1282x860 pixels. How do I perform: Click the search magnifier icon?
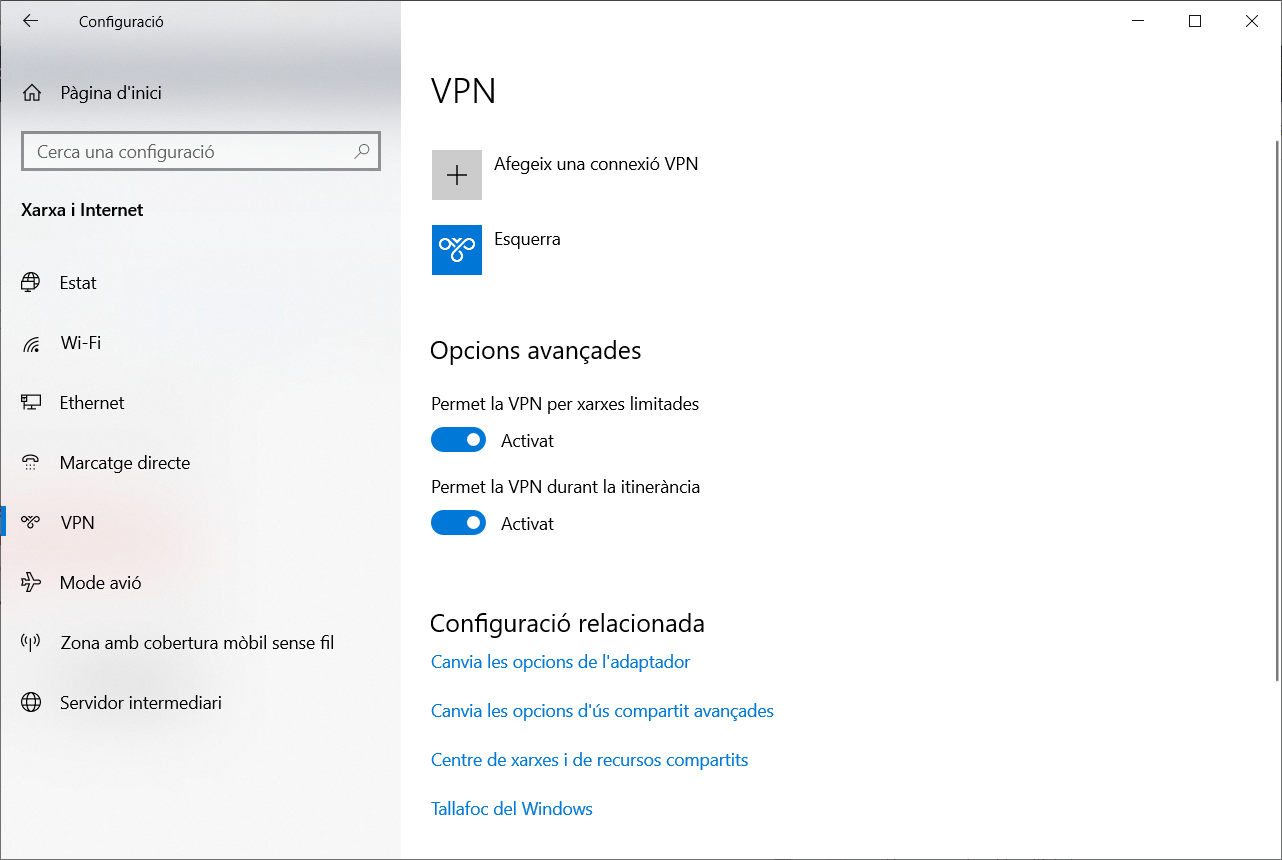[x=361, y=152]
